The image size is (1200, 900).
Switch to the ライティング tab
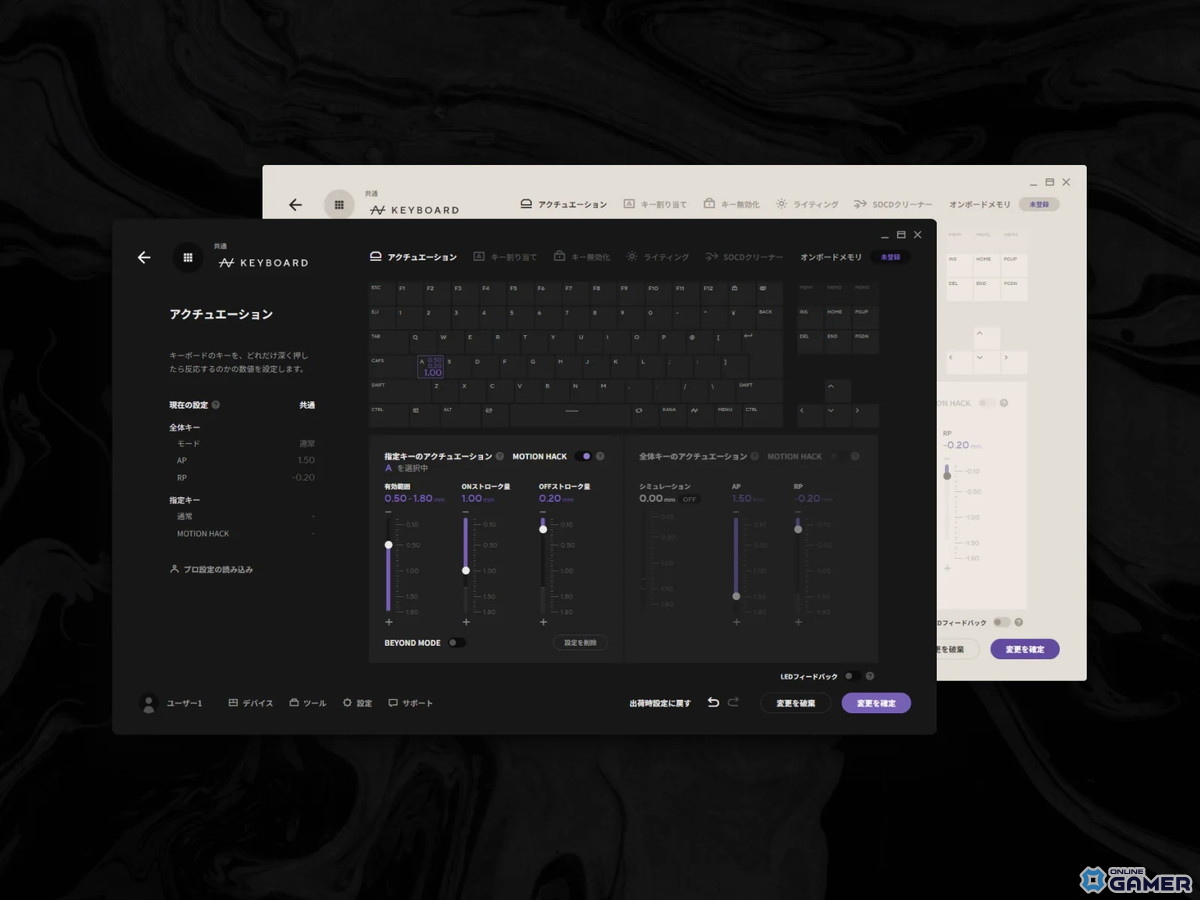click(658, 257)
